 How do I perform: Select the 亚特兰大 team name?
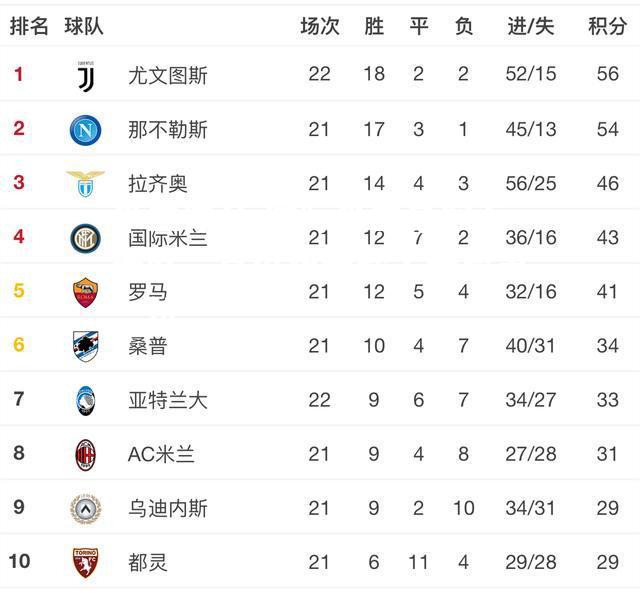tap(168, 400)
